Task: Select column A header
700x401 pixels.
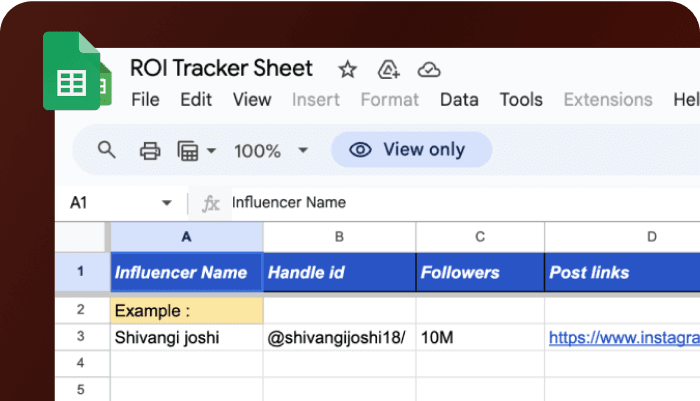Action: pyautogui.click(x=187, y=237)
